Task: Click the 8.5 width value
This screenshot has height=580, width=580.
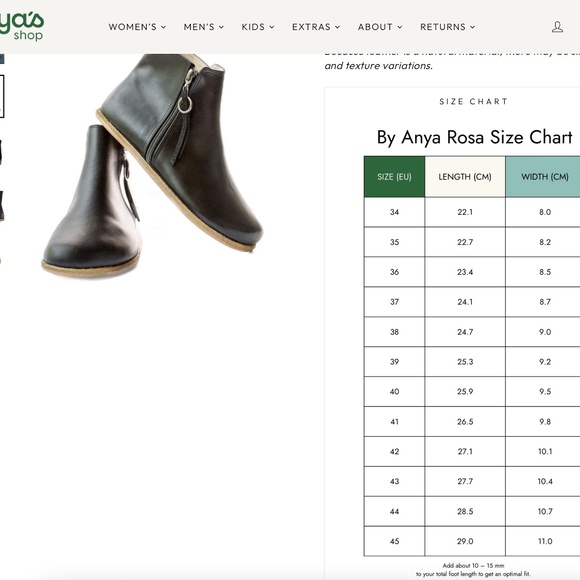Action: point(545,272)
